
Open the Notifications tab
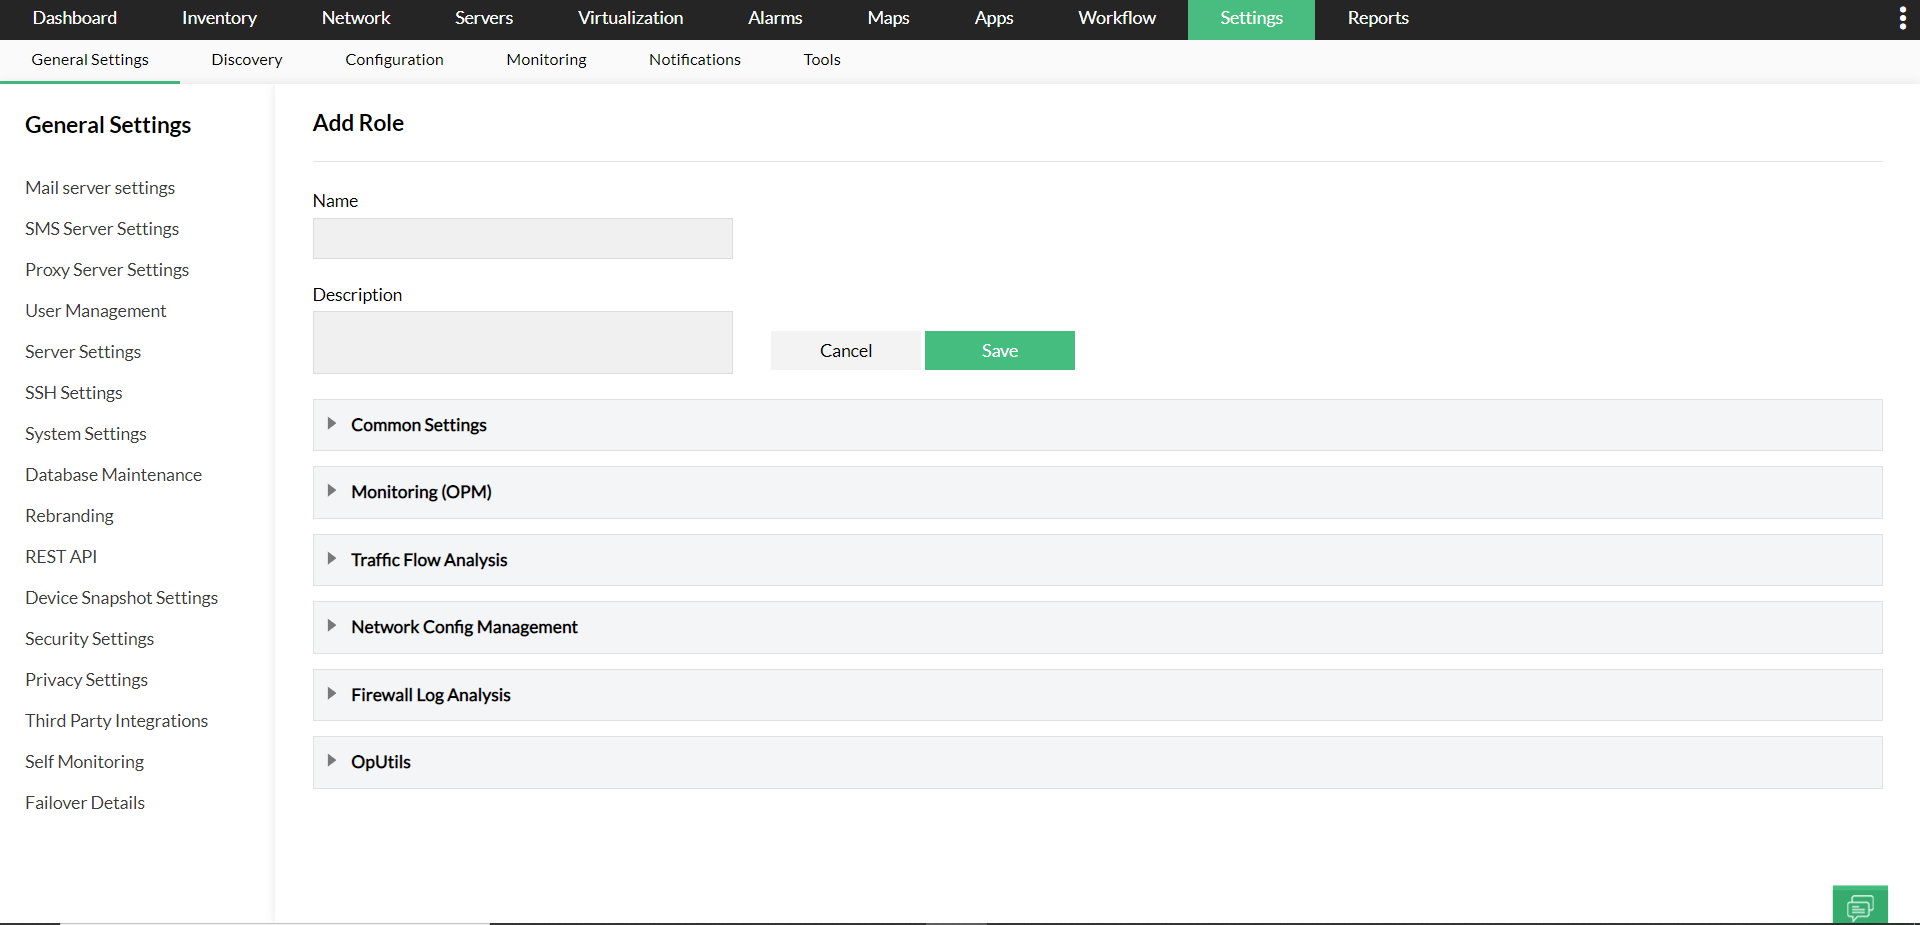pos(694,59)
